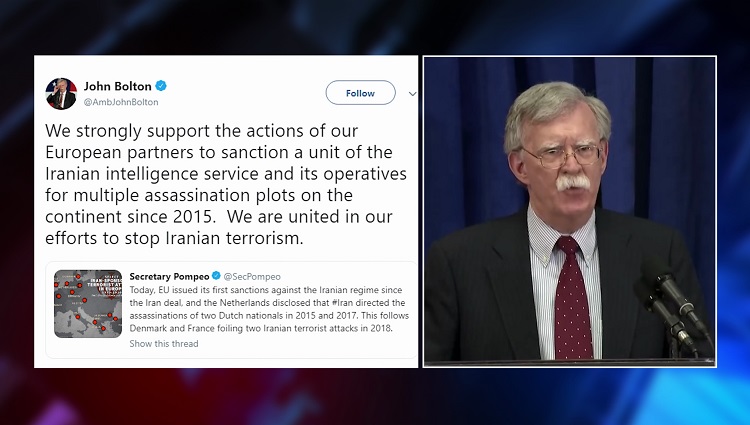Click the '2015' text in main tweet
This screenshot has height=425, width=750.
pyautogui.click(x=191, y=217)
